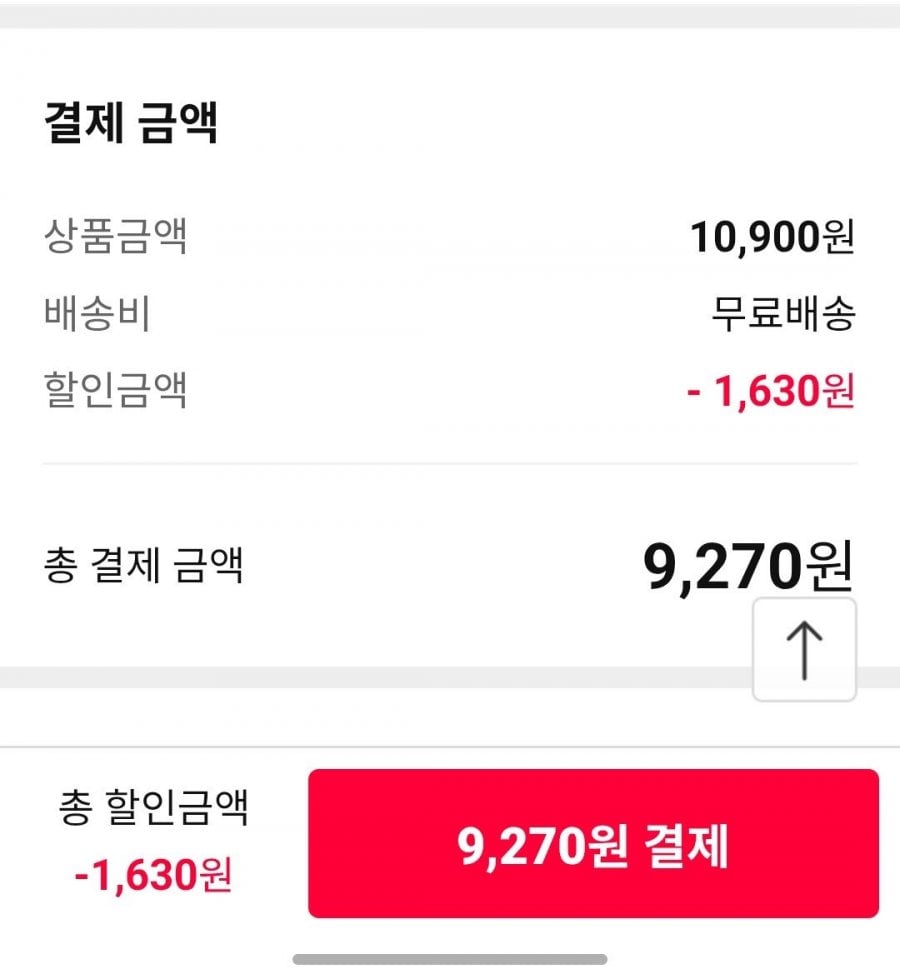Tap the -1,630원 amount under 총 할인금액
The height and width of the screenshot is (979, 900).
coord(153,876)
